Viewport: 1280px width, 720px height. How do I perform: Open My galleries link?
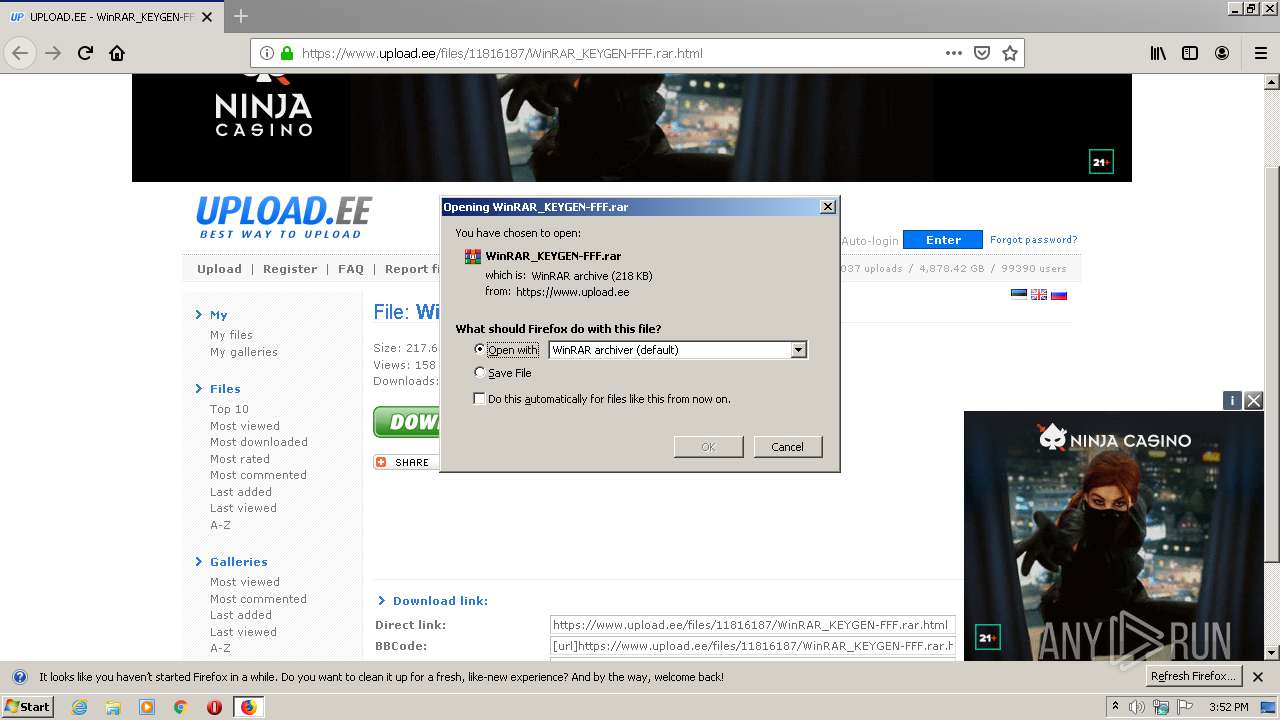click(x=244, y=352)
